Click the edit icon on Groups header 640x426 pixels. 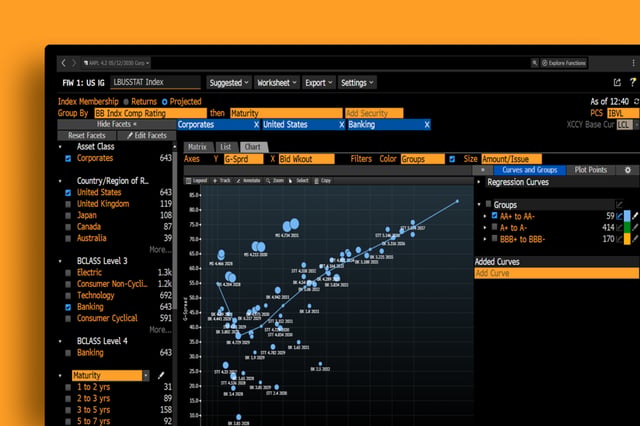(619, 204)
